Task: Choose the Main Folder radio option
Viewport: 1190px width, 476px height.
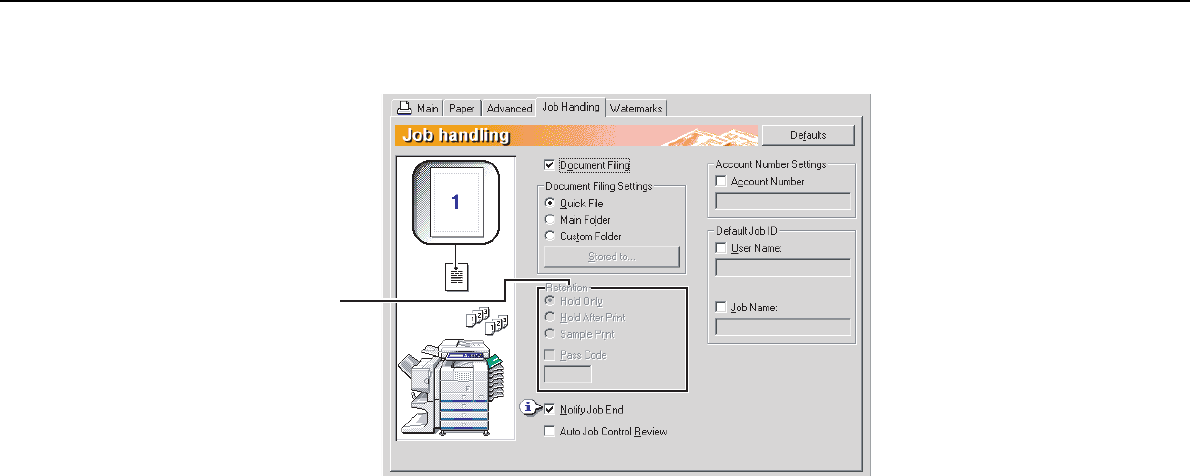Action: click(x=549, y=220)
